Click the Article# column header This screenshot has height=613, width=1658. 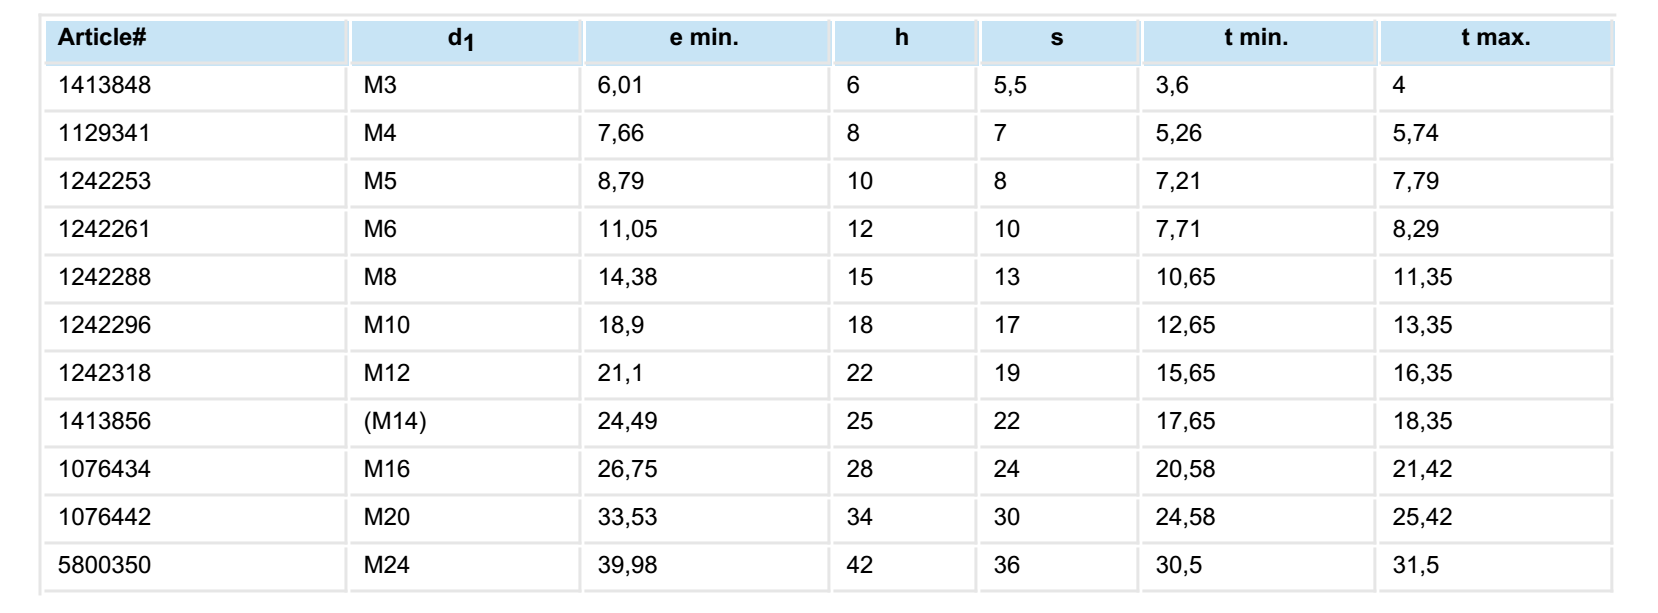coord(102,39)
